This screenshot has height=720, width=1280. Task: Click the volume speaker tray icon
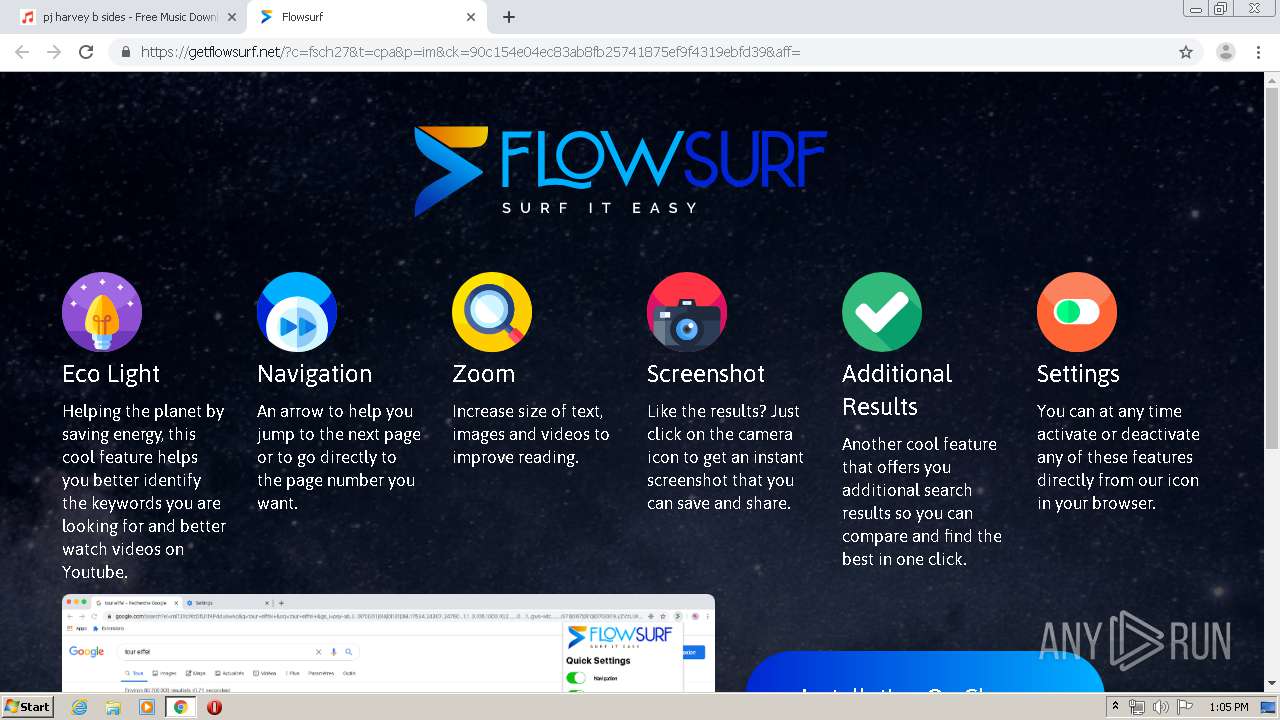[1160, 707]
